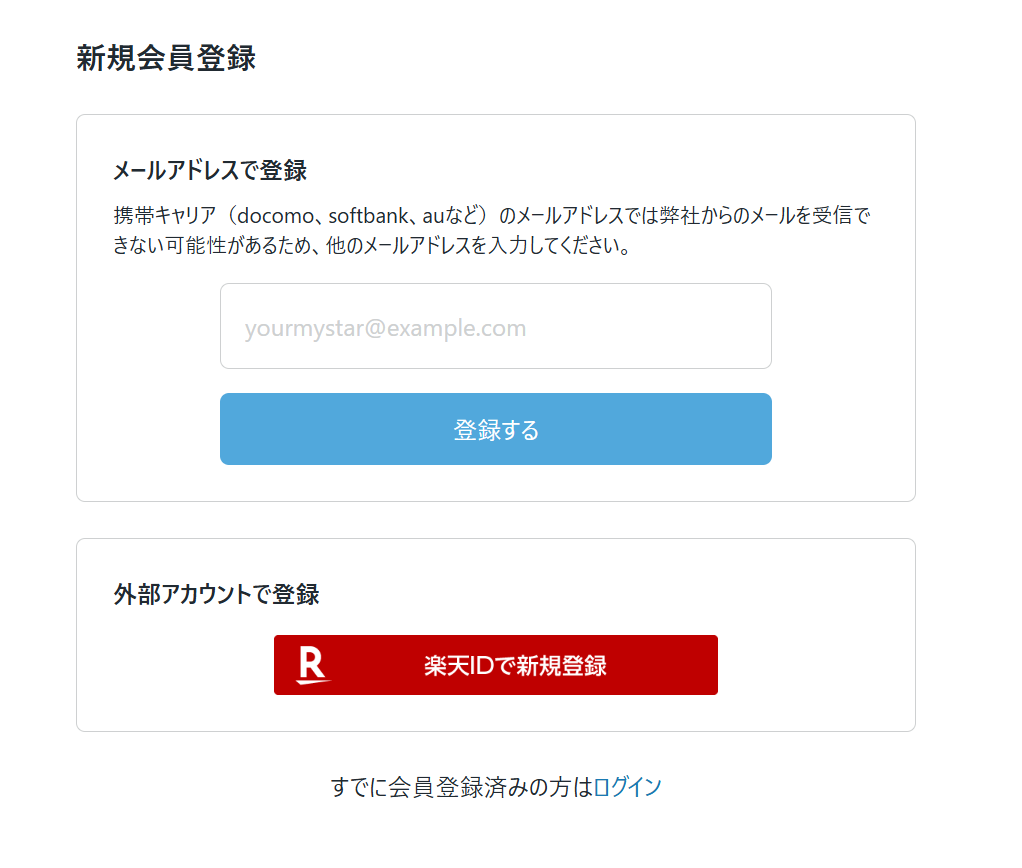The width and height of the screenshot is (1022, 868).
Task: Focus the yourmystar@example.com email field
Action: [x=495, y=326]
